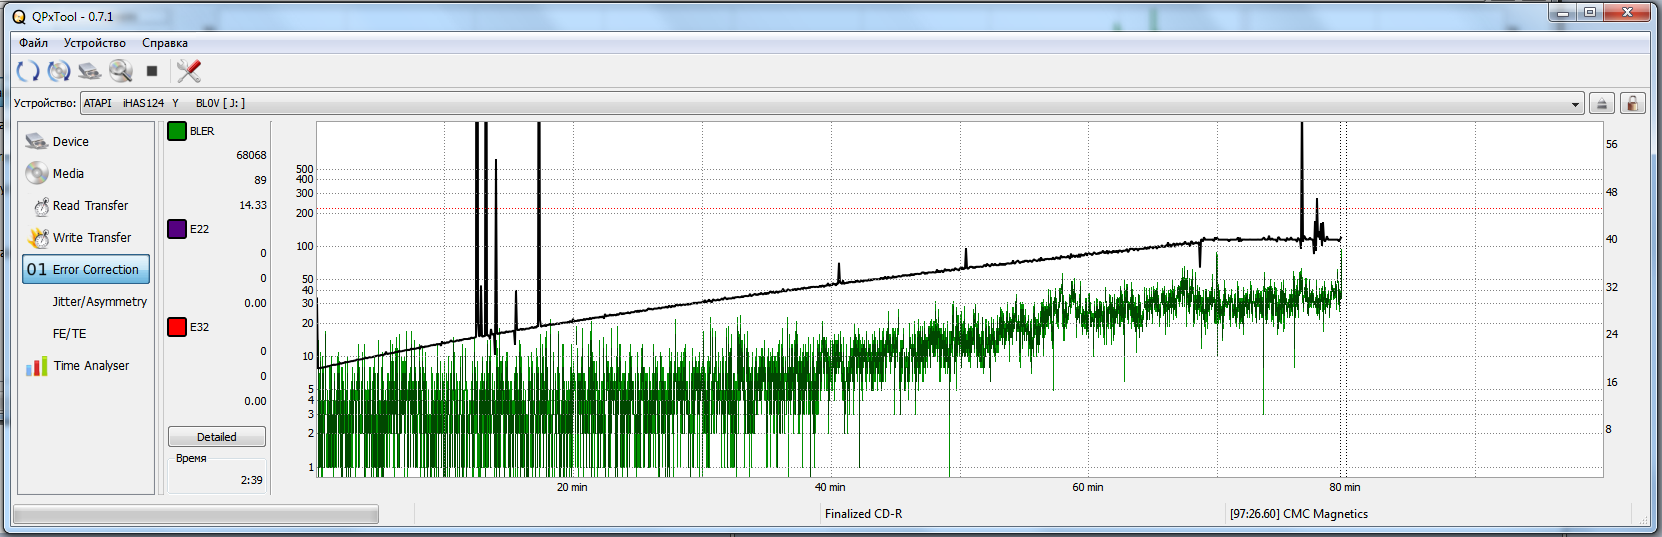Open the Справка menu
Image resolution: width=1662 pixels, height=537 pixels.
[165, 43]
